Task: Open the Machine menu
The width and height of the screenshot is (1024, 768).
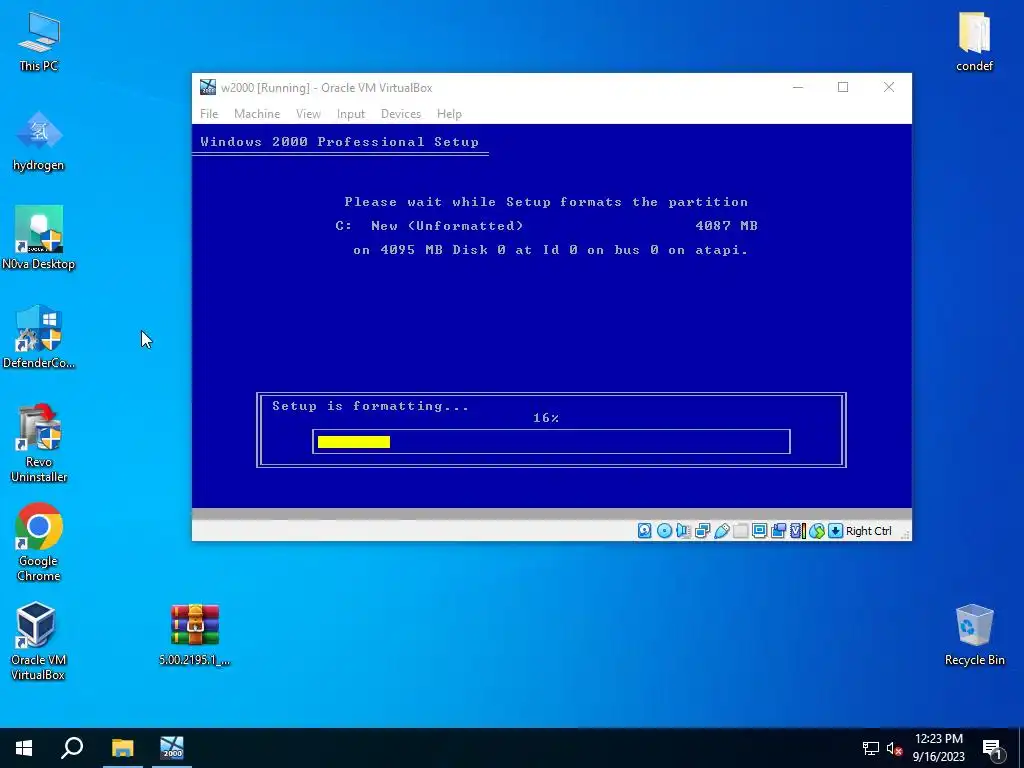Action: [257, 114]
